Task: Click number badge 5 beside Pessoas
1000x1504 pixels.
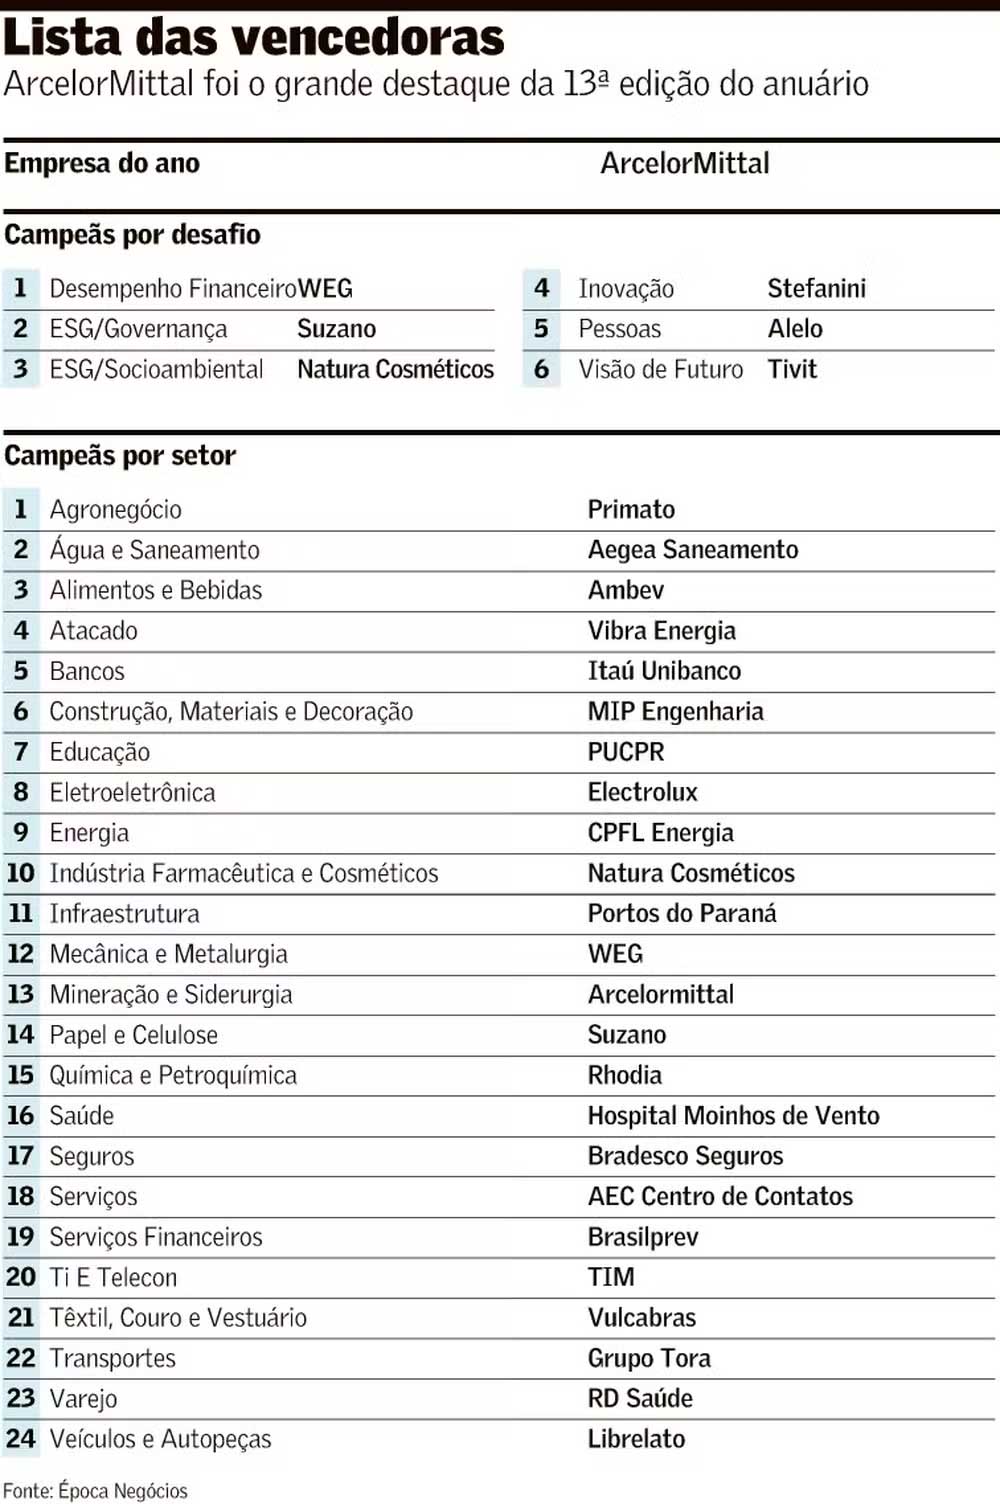Action: pos(541,329)
